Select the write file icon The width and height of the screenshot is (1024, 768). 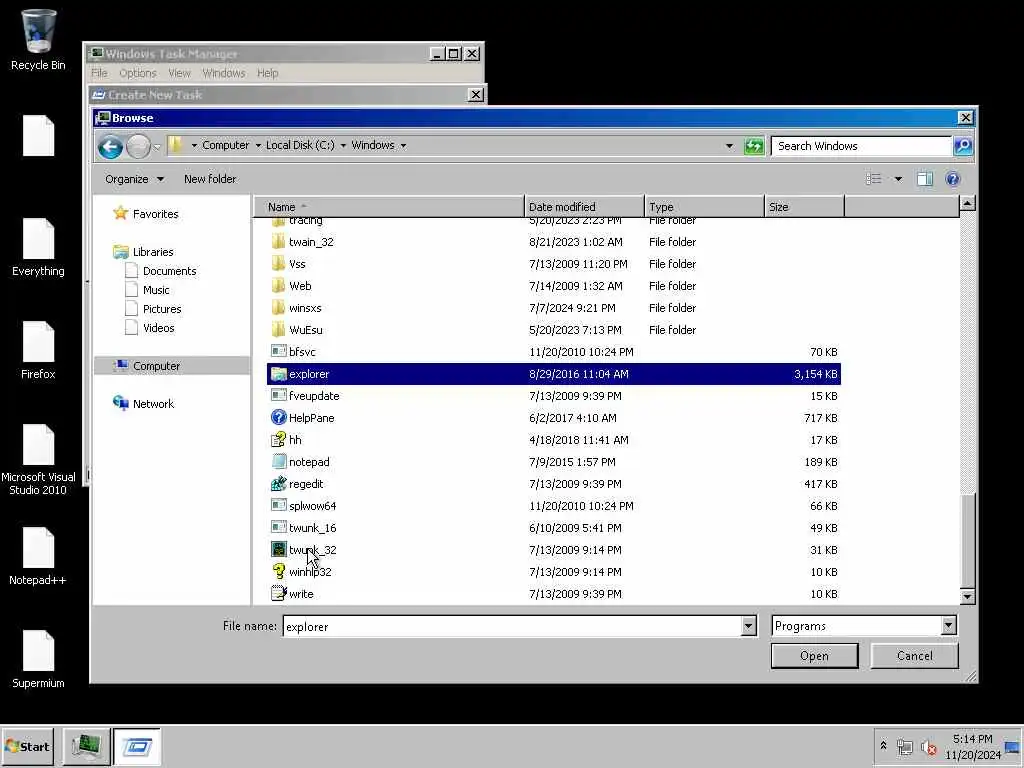pyautogui.click(x=279, y=593)
